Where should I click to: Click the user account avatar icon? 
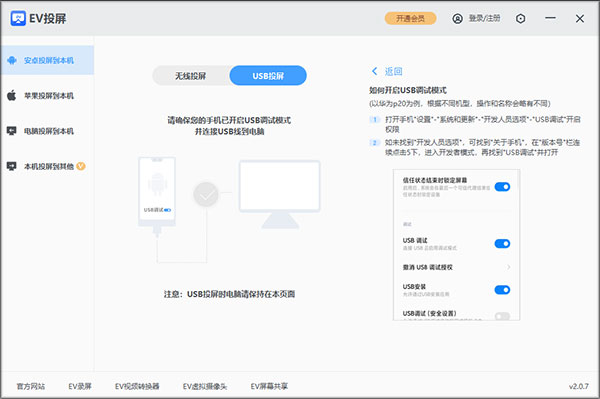(457, 18)
